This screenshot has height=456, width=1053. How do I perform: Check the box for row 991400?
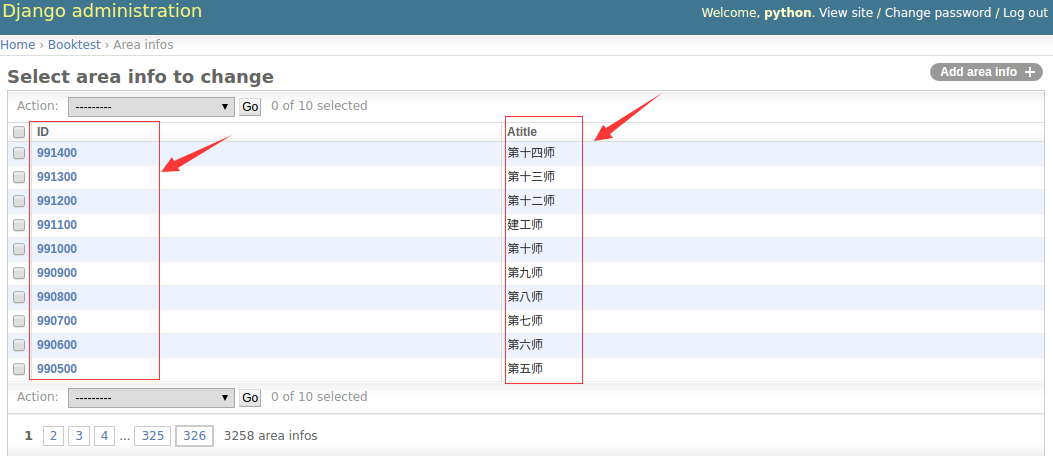coord(19,153)
